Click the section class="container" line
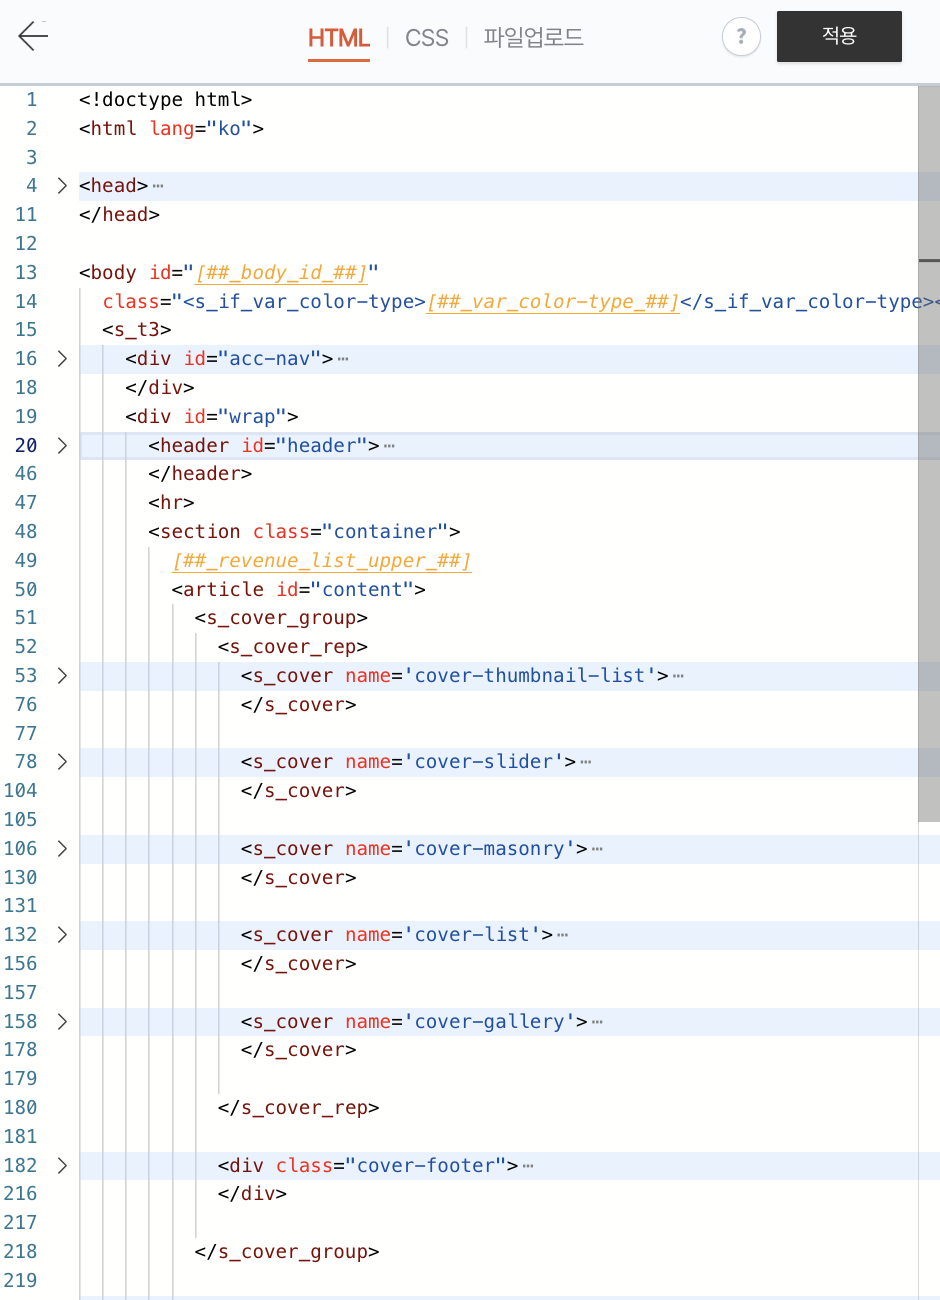This screenshot has height=1300, width=940. pyautogui.click(x=304, y=532)
